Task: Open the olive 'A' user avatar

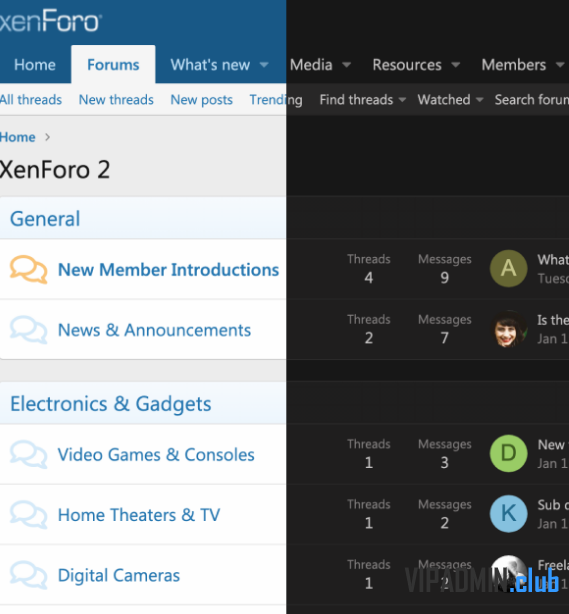Action: pos(508,269)
